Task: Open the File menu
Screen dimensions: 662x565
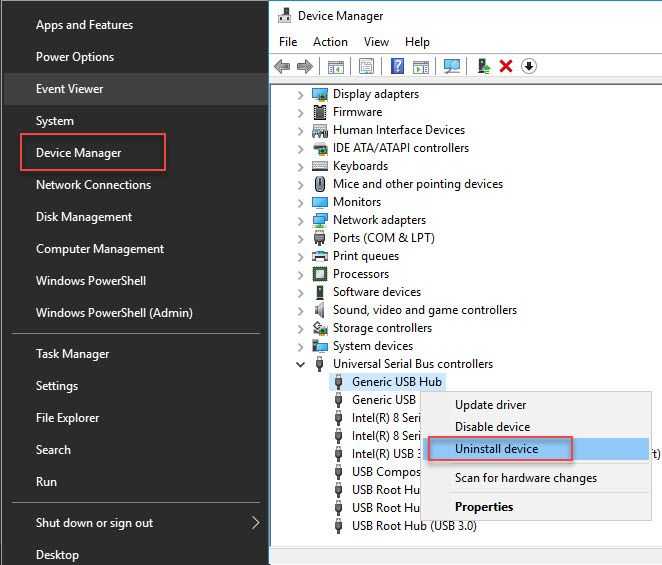Action: click(288, 42)
